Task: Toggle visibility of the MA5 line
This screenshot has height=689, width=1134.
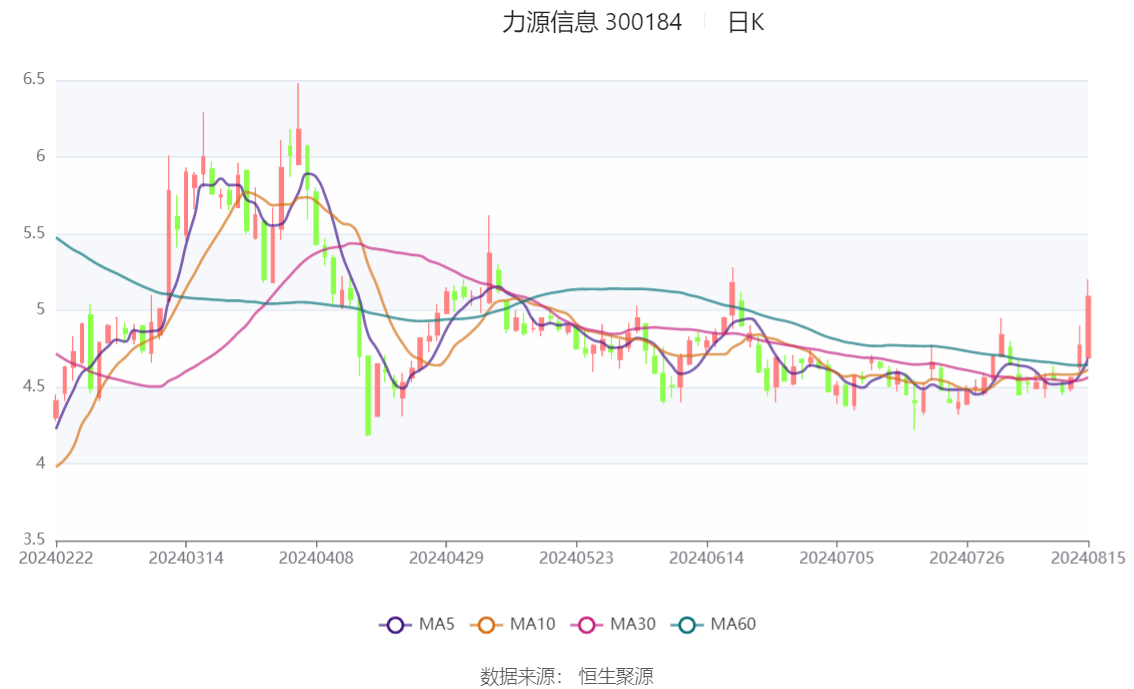Action: pyautogui.click(x=420, y=624)
